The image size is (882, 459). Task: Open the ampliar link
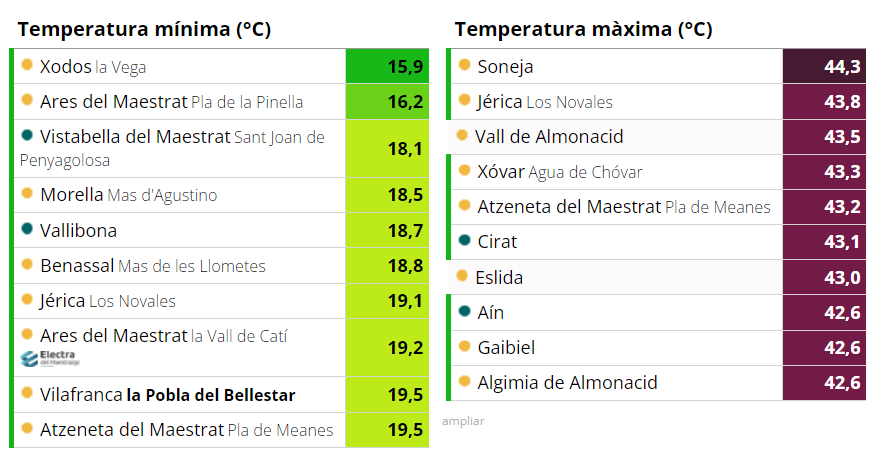[463, 421]
